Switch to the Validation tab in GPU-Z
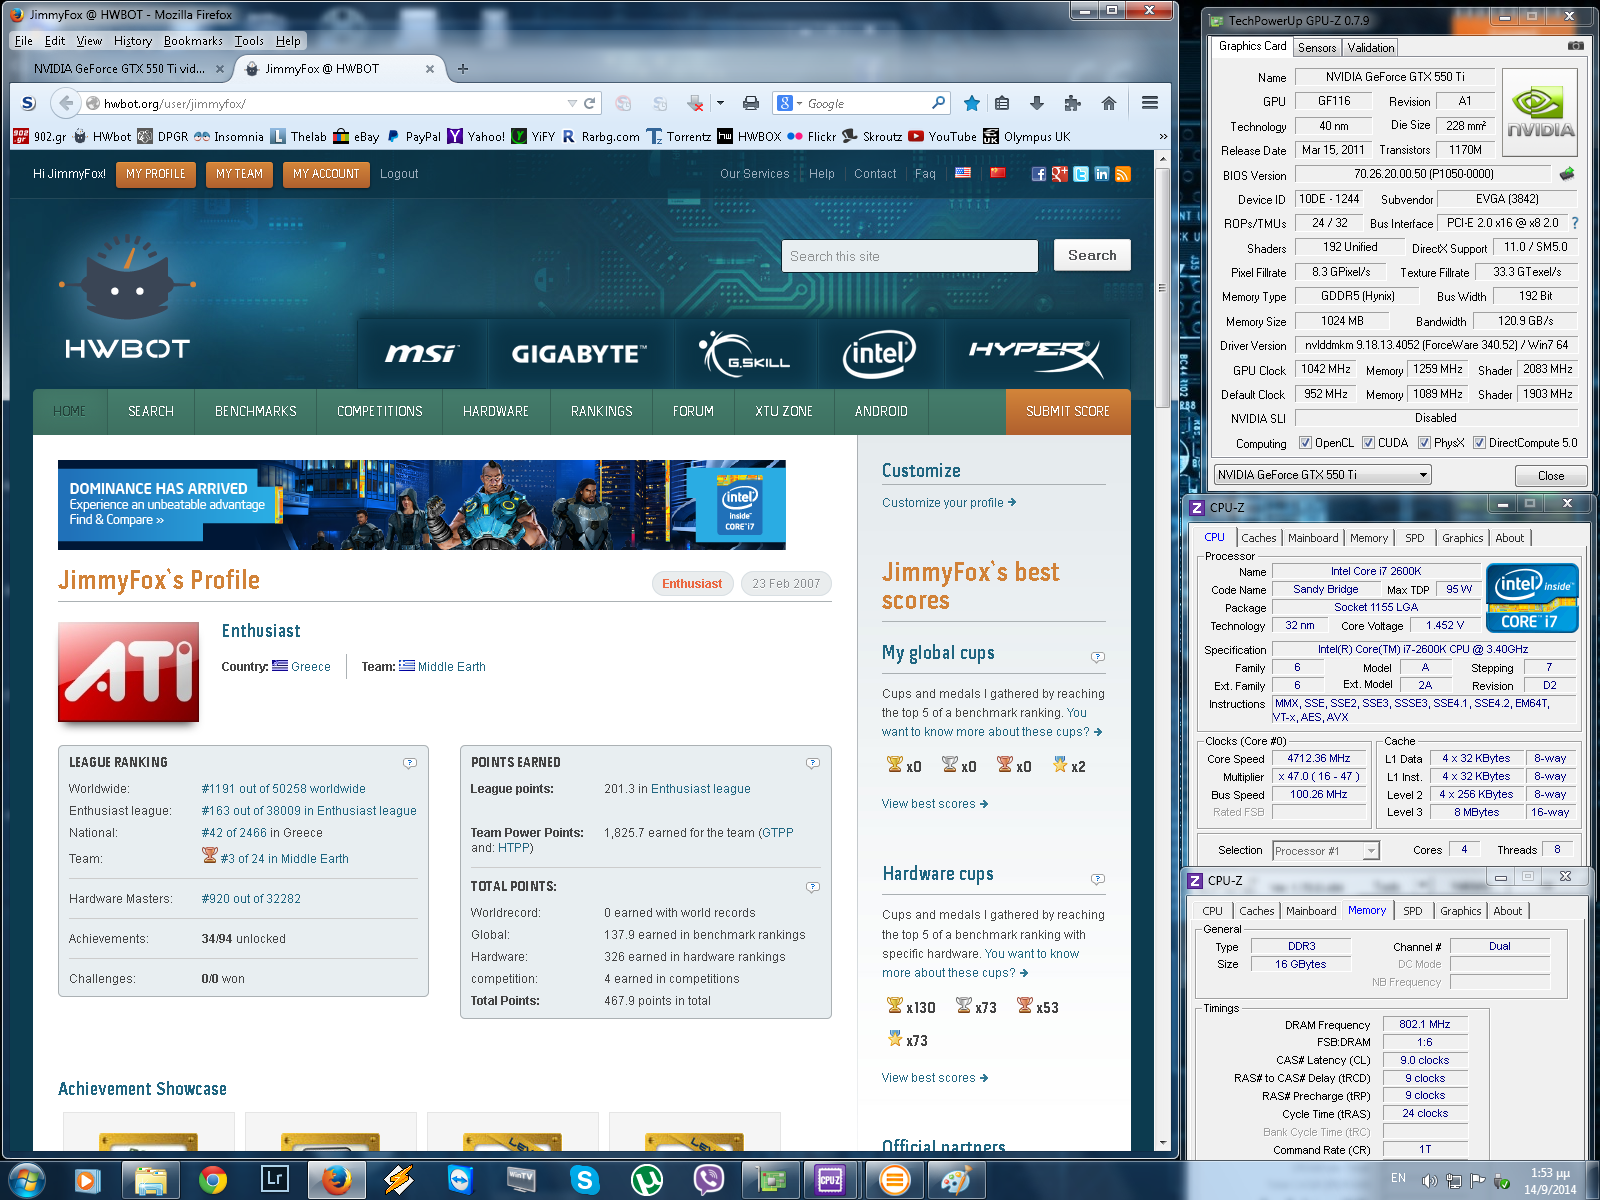The height and width of the screenshot is (1200, 1600). click(1370, 48)
